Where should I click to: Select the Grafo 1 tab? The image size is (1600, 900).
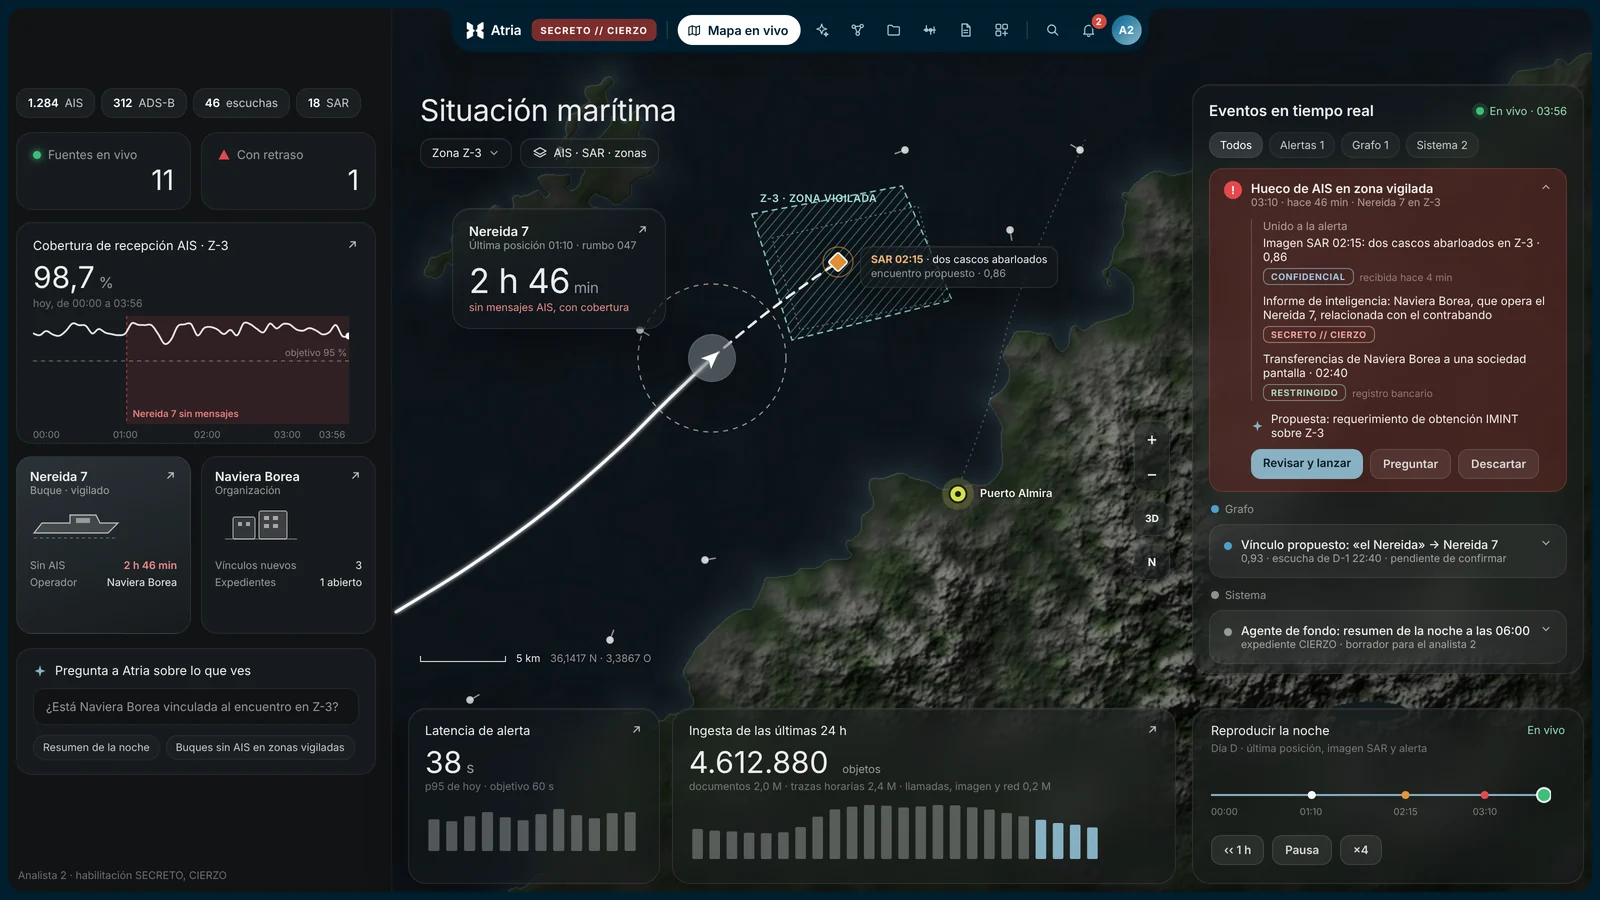[1370, 145]
